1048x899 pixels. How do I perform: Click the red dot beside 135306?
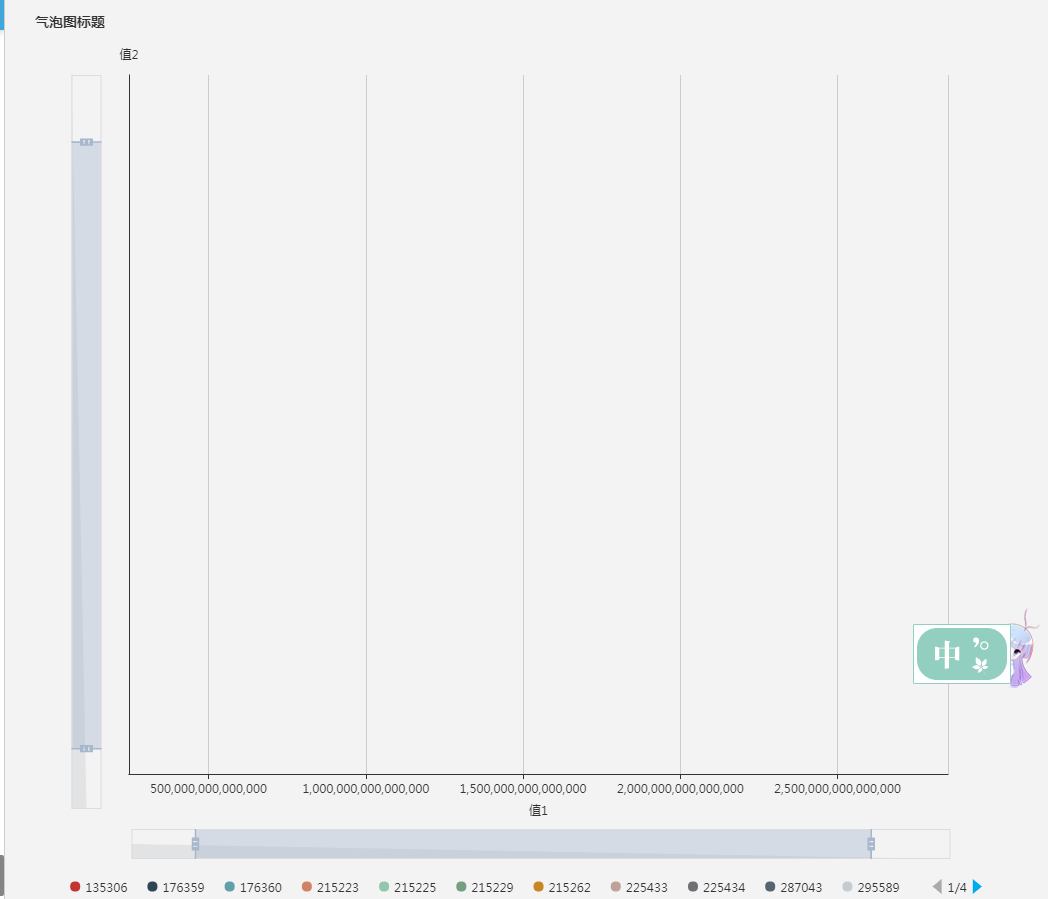74,887
